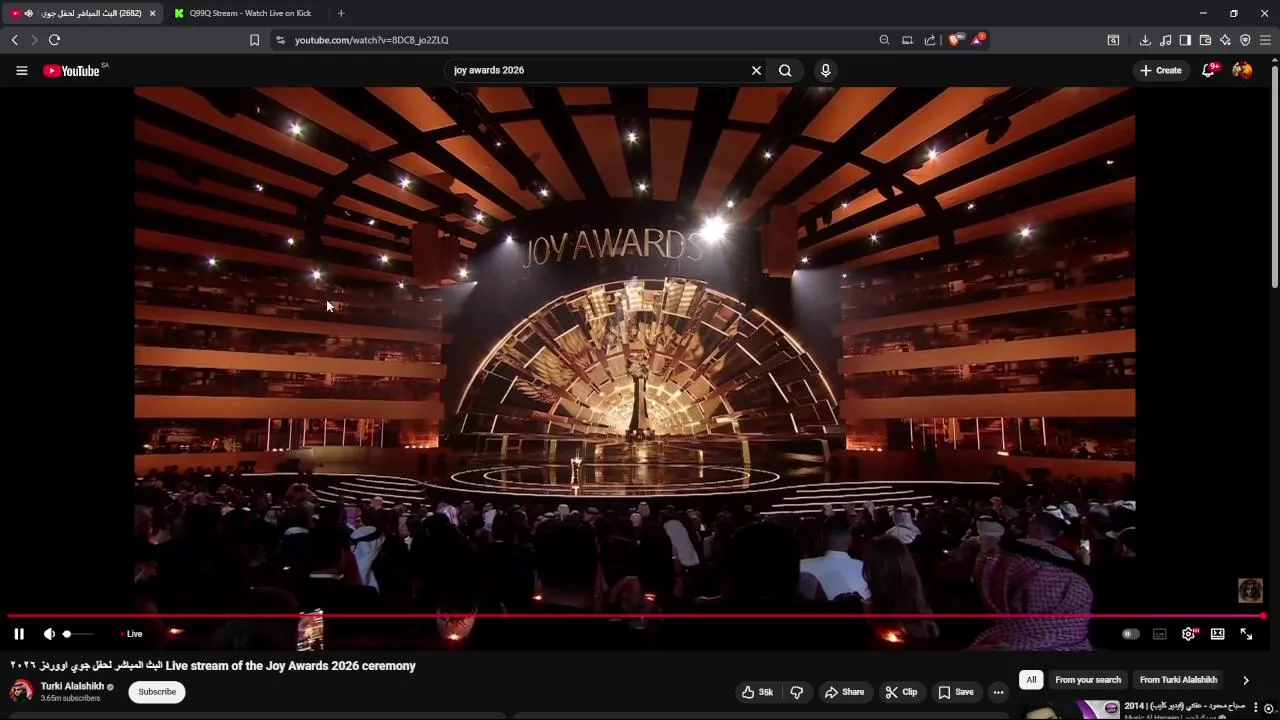Open Brave Wallet icon
The width and height of the screenshot is (1280, 720).
click(x=1205, y=40)
